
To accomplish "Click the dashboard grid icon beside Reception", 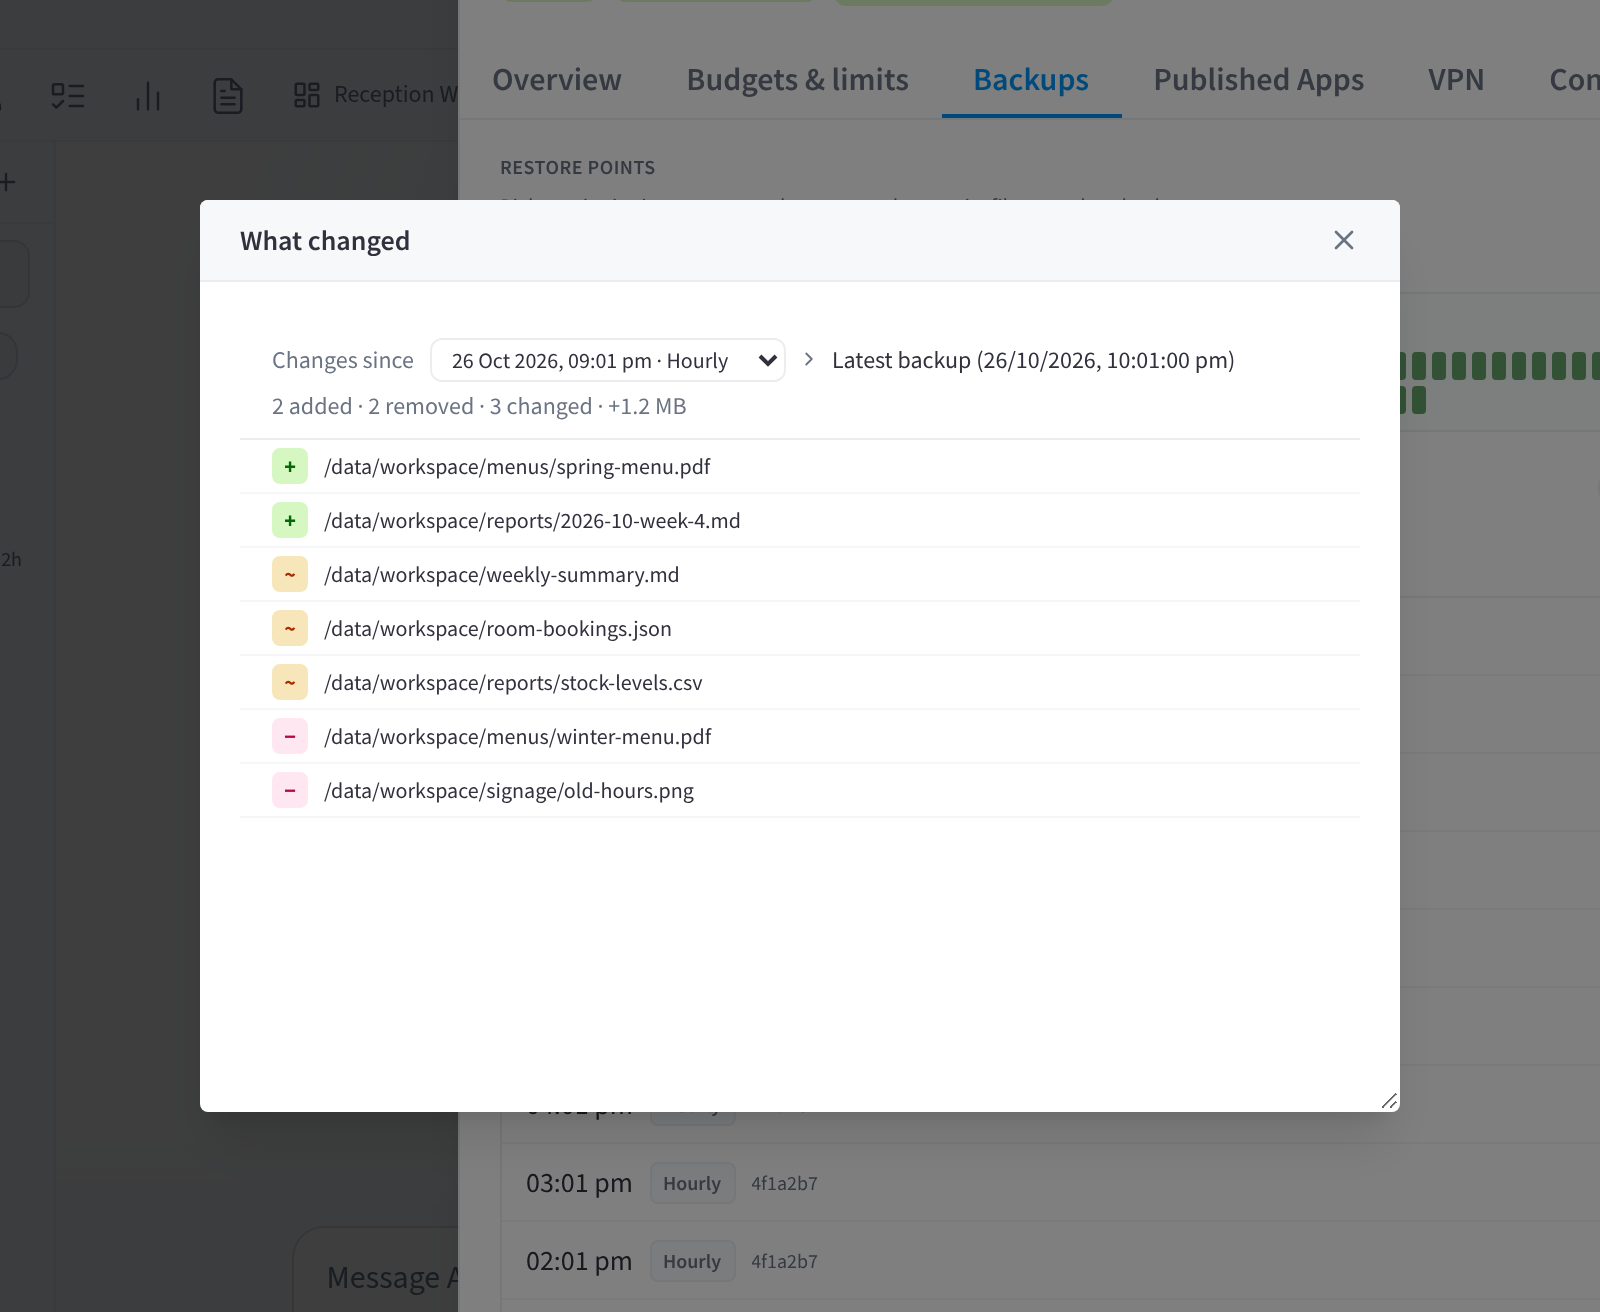I will (x=307, y=95).
